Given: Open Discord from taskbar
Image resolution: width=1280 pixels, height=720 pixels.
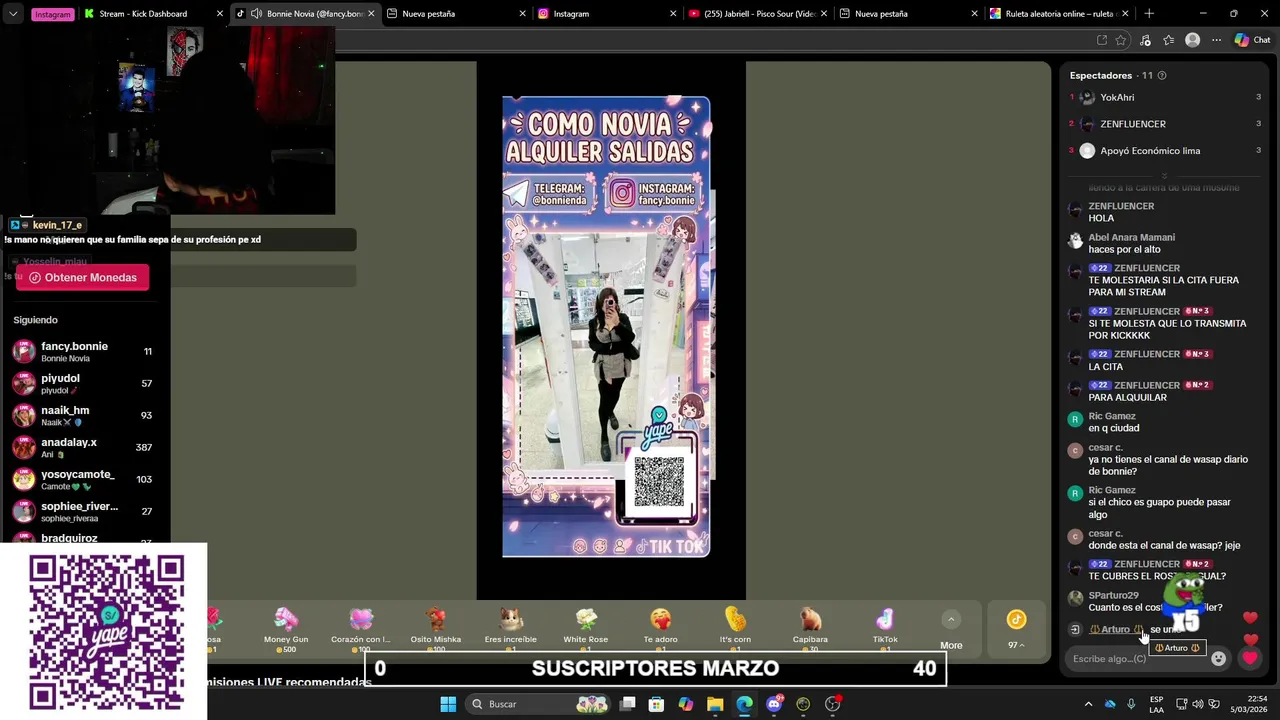Looking at the screenshot, I should click(773, 704).
